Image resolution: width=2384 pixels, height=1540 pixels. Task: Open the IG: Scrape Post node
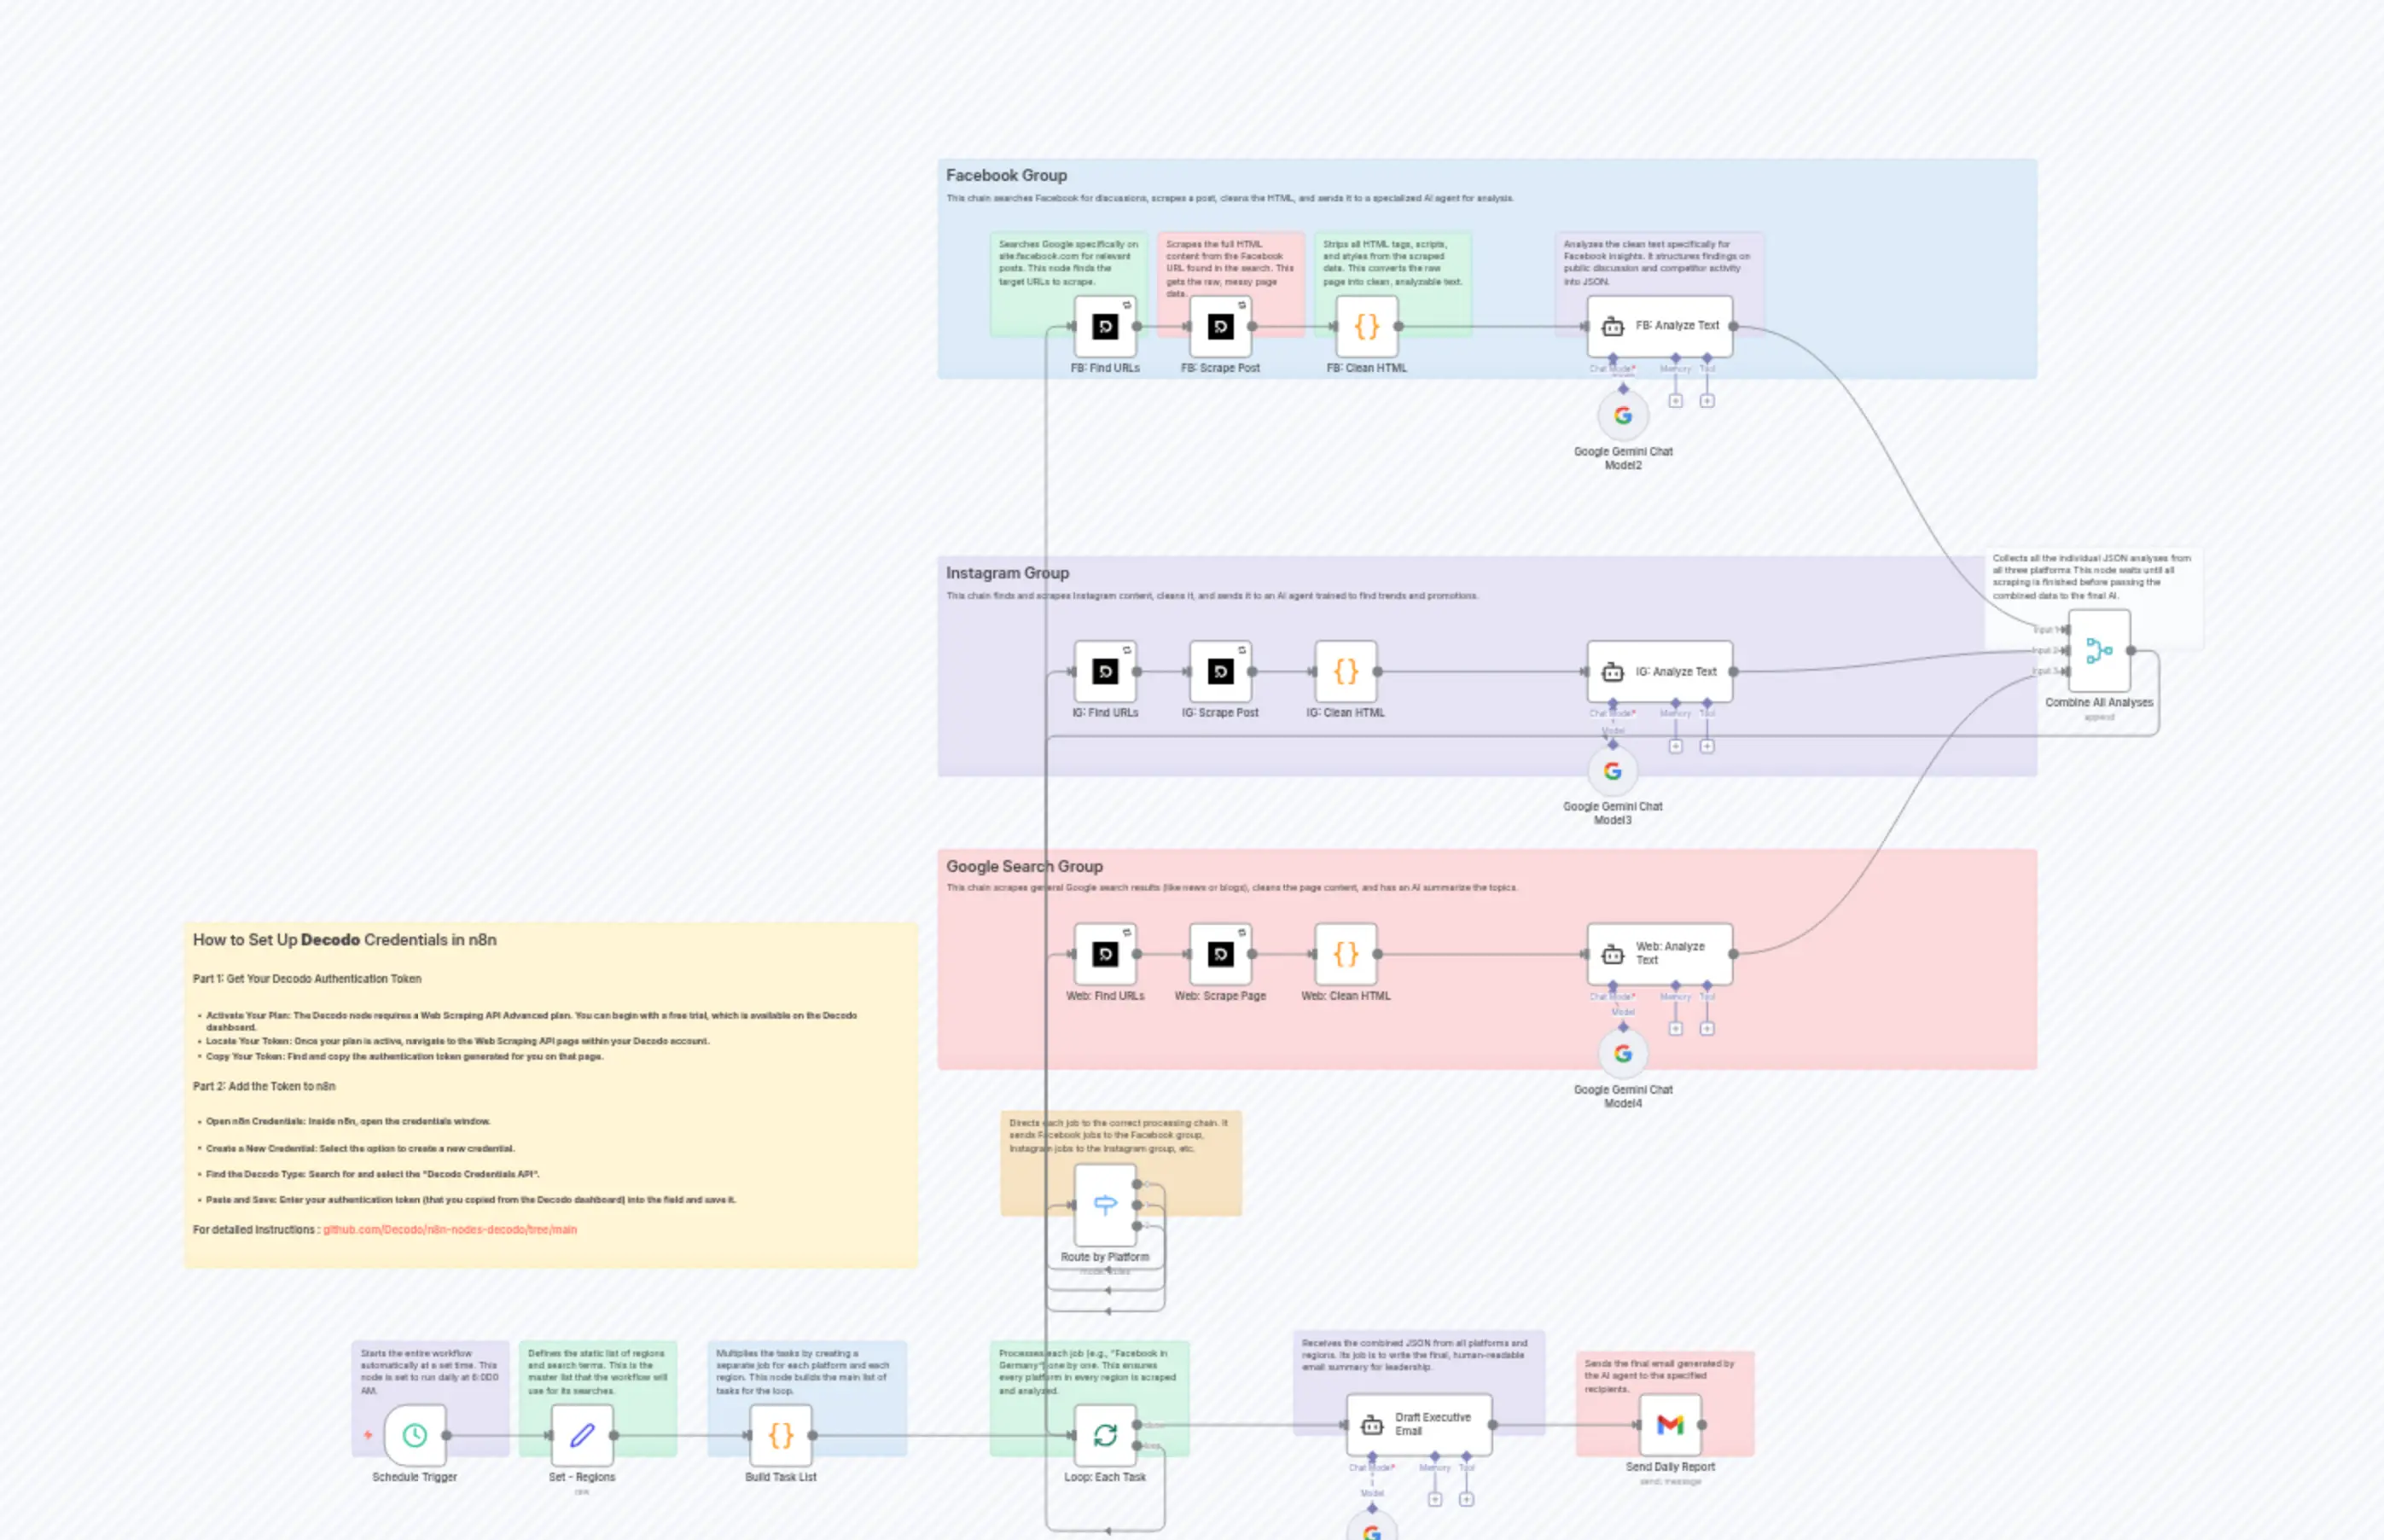(x=1220, y=671)
